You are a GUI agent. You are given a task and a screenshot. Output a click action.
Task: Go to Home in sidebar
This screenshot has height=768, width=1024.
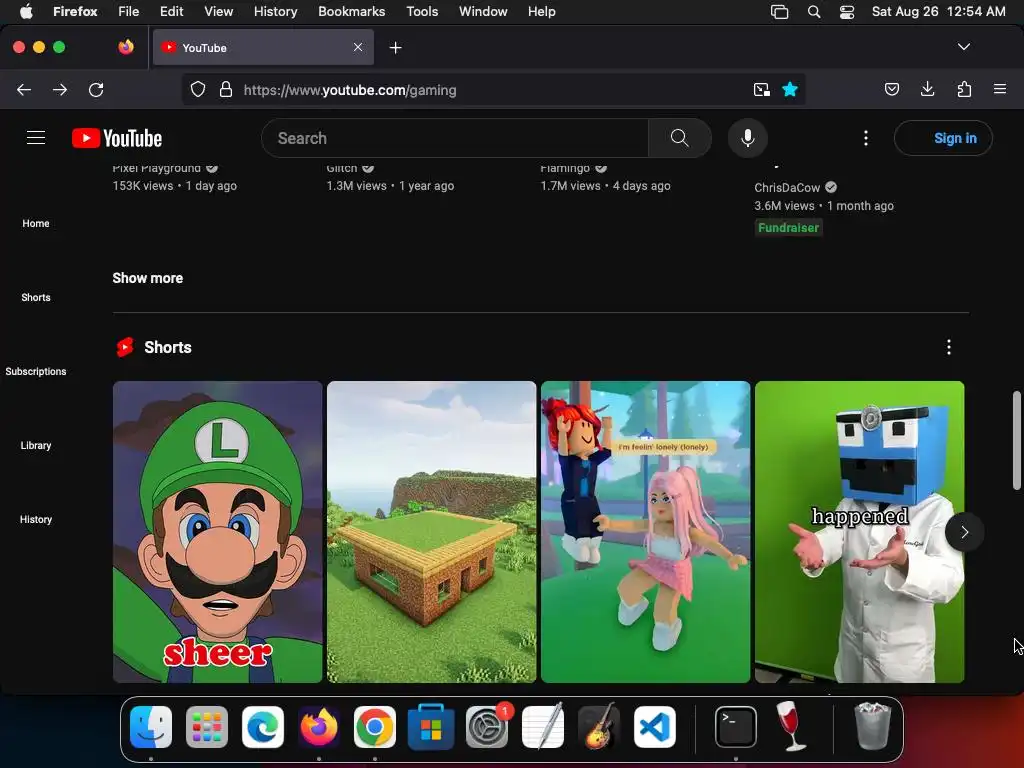36,223
